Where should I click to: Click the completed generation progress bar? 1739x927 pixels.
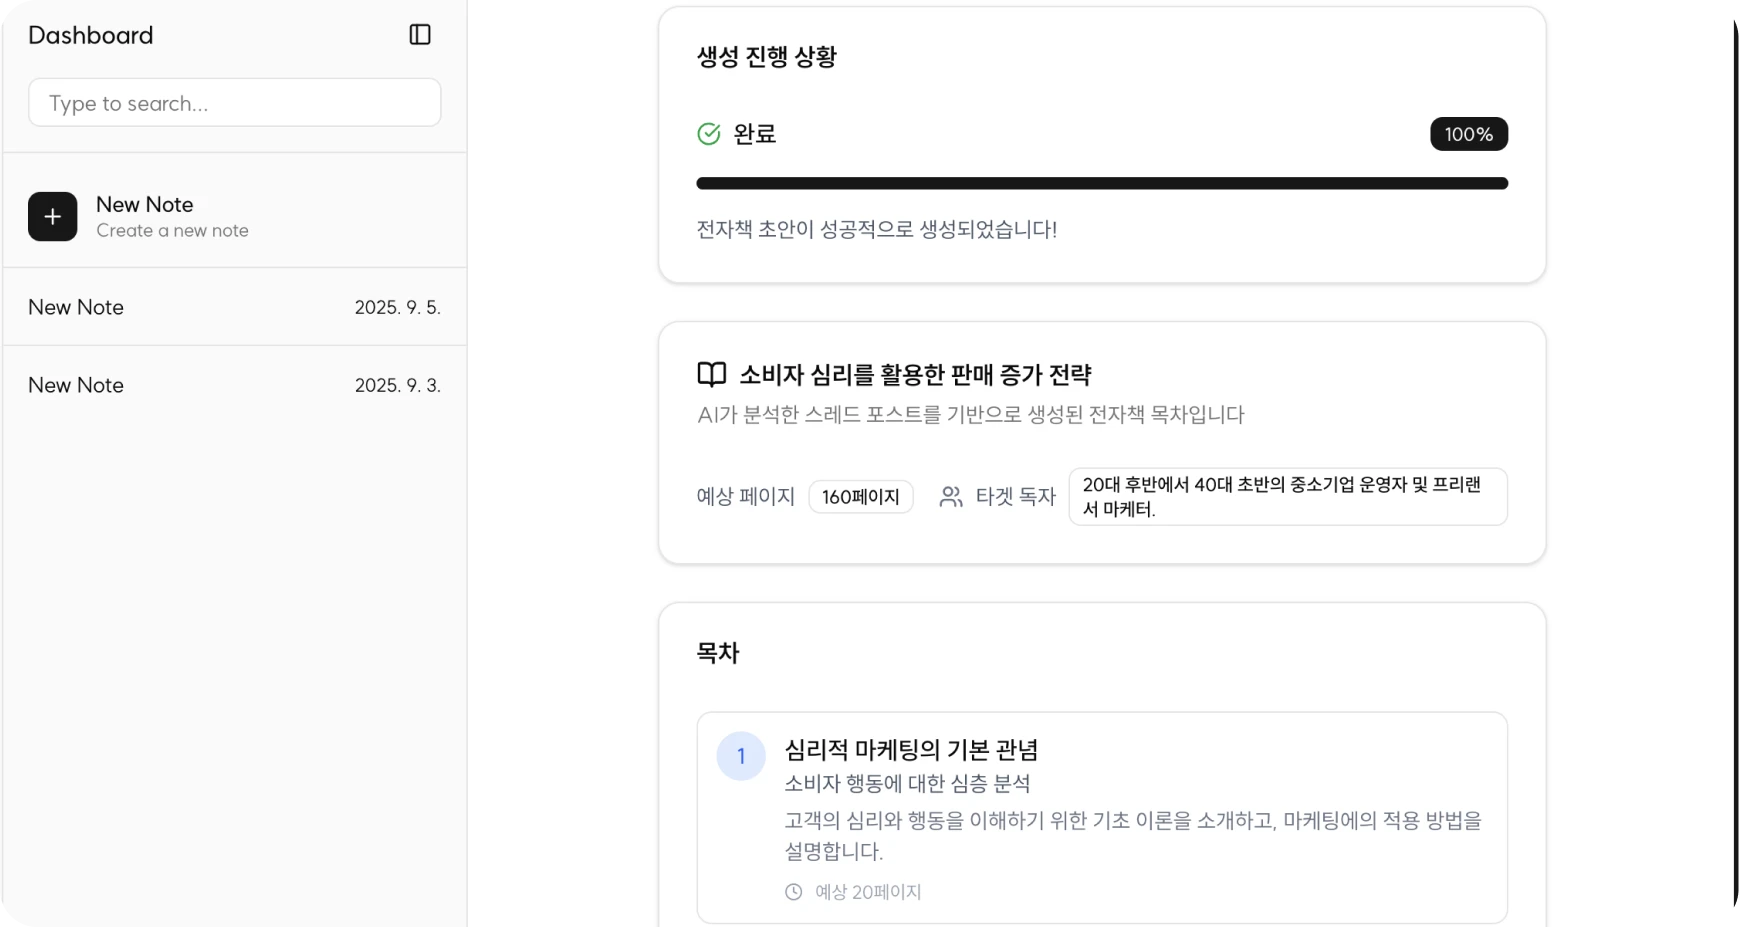(x=1101, y=183)
